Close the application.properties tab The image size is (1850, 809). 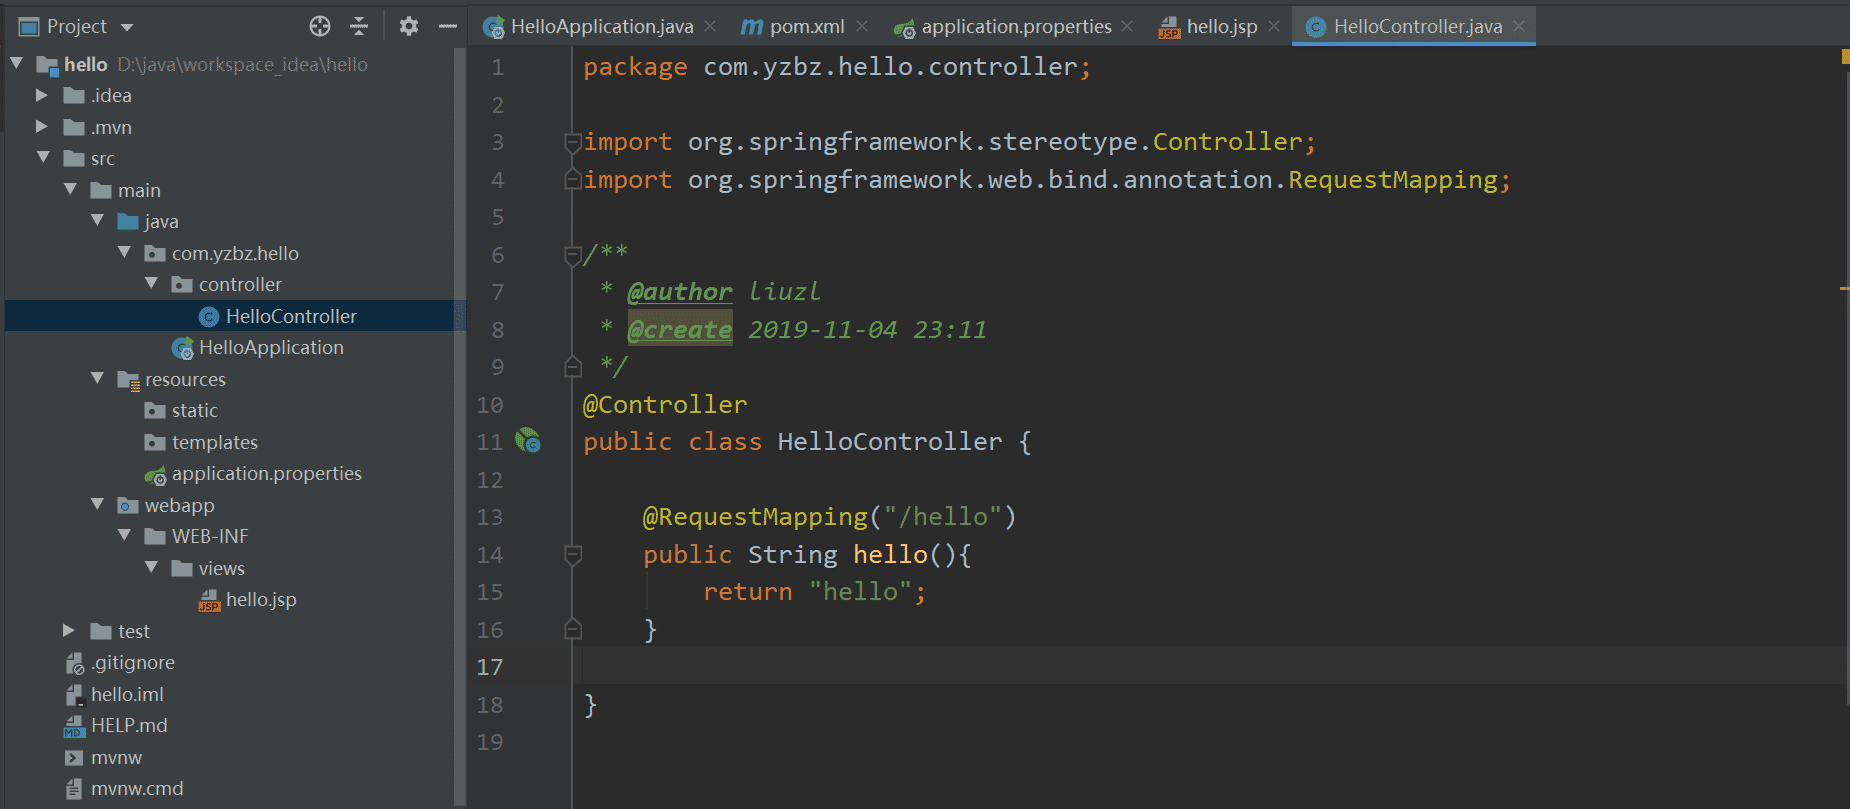pos(1127,26)
